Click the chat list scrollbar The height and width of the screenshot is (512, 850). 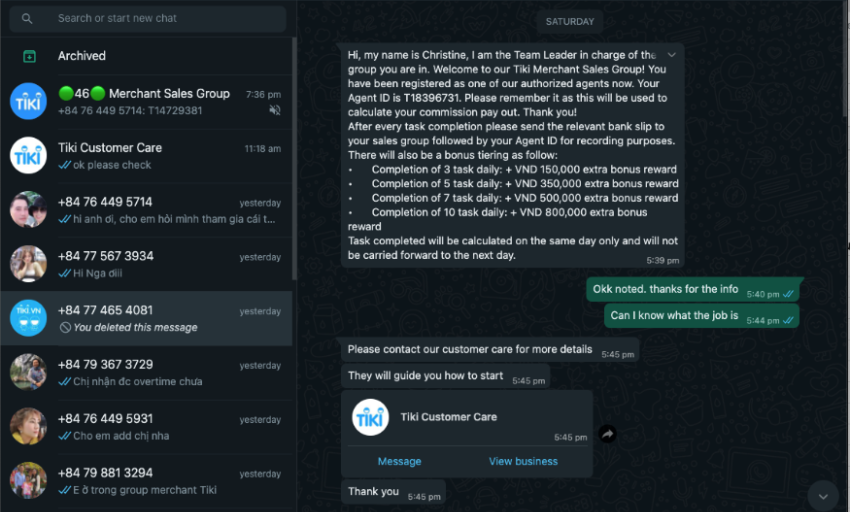(x=294, y=158)
